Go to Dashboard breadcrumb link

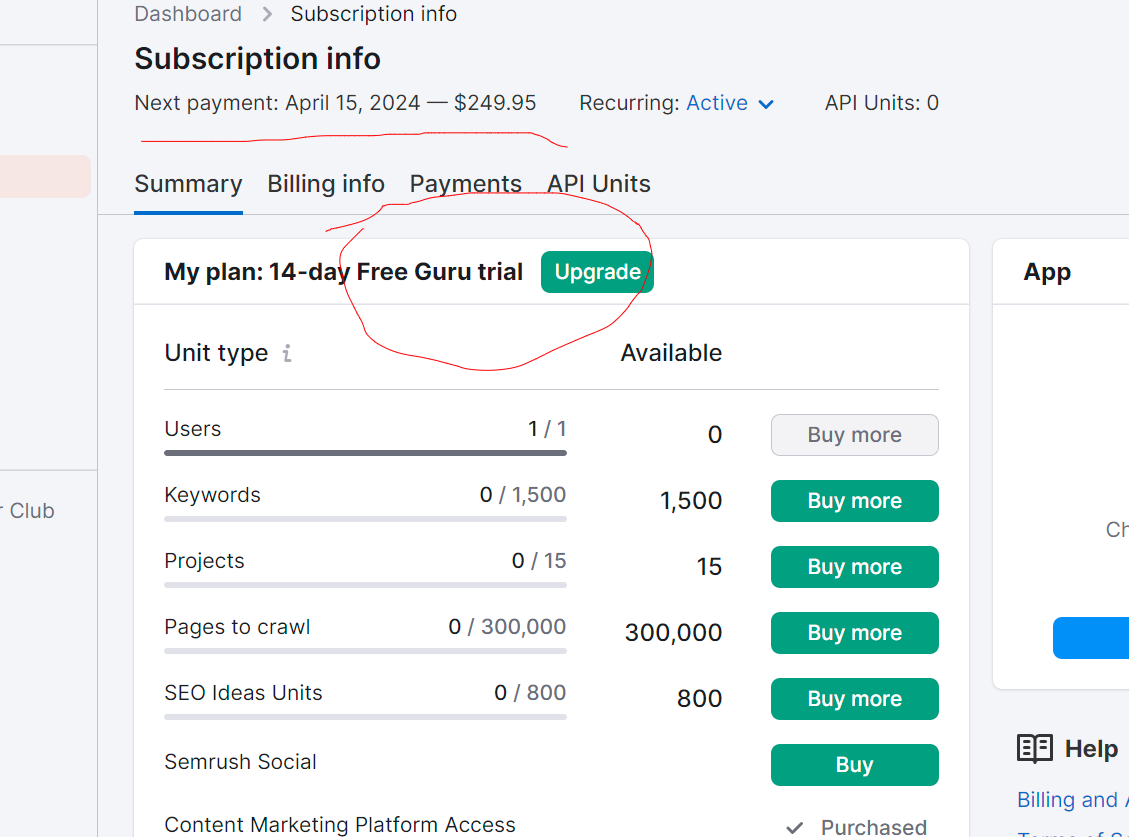click(188, 14)
